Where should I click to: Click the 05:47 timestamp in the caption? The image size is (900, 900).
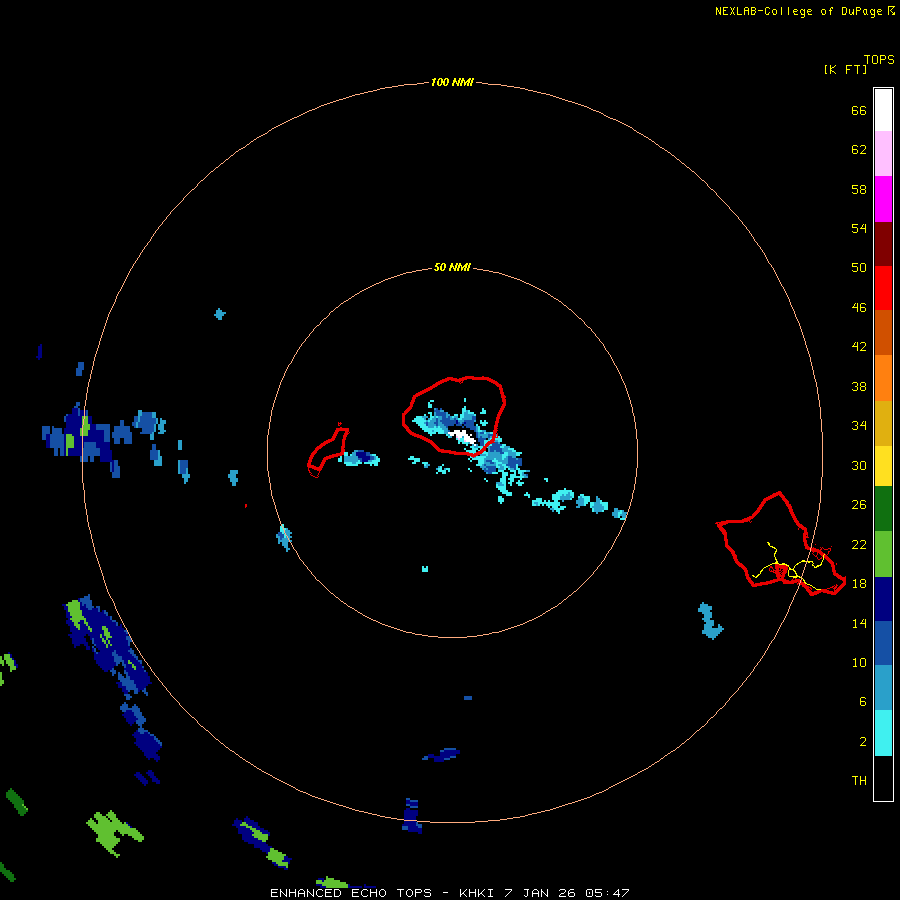click(x=607, y=893)
